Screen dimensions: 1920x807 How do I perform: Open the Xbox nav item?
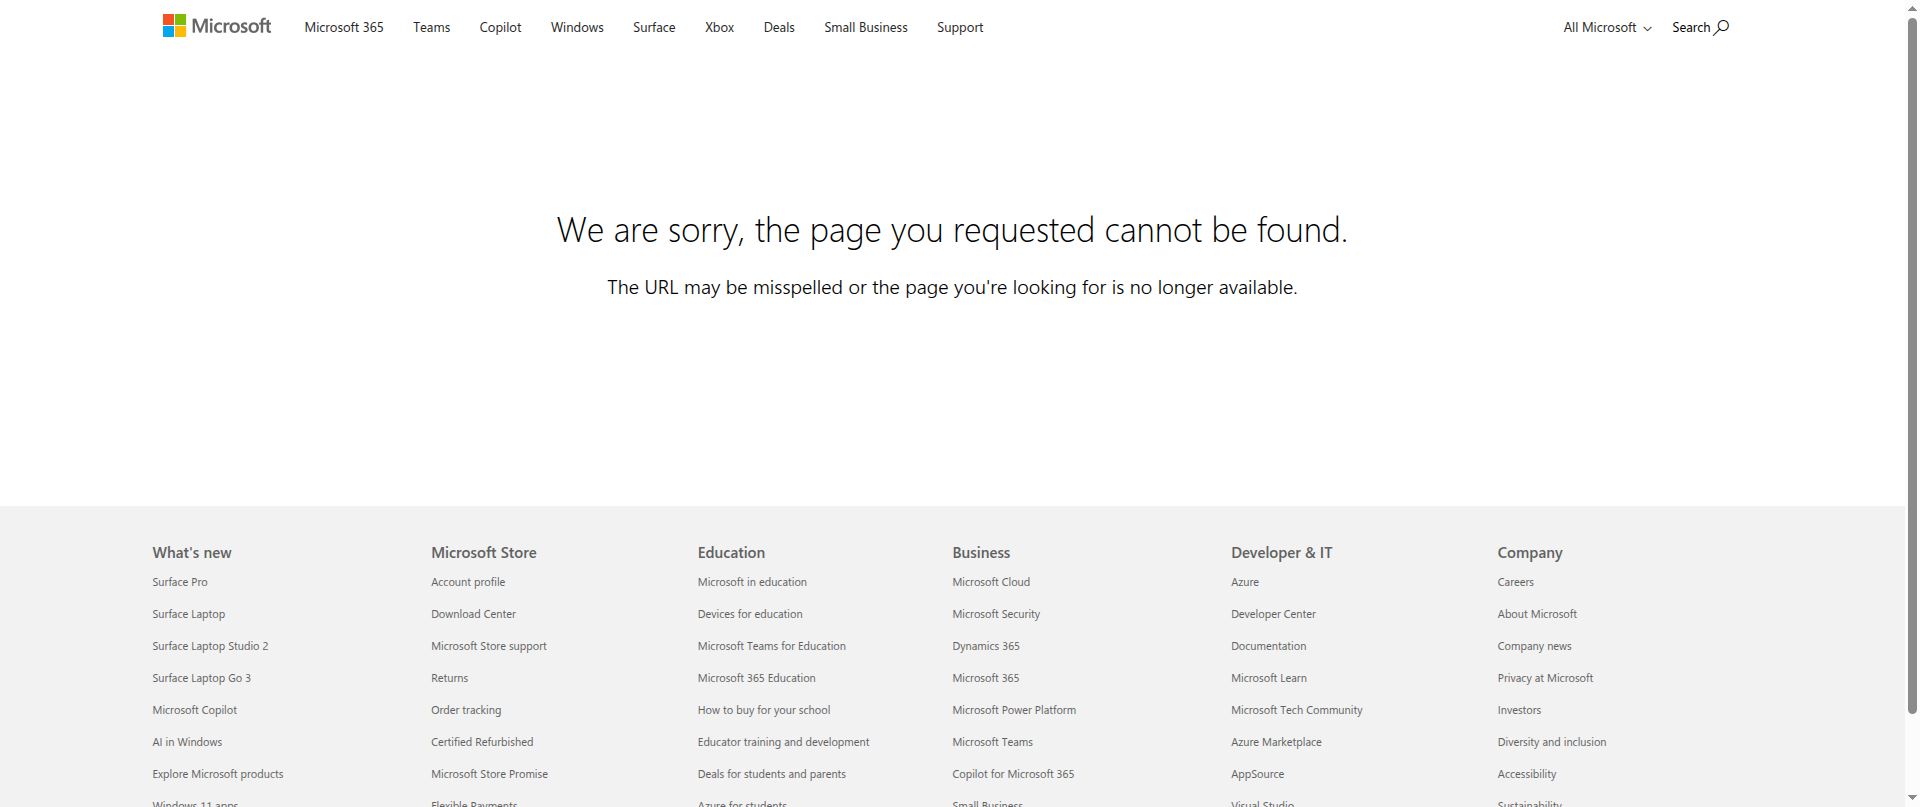[719, 28]
